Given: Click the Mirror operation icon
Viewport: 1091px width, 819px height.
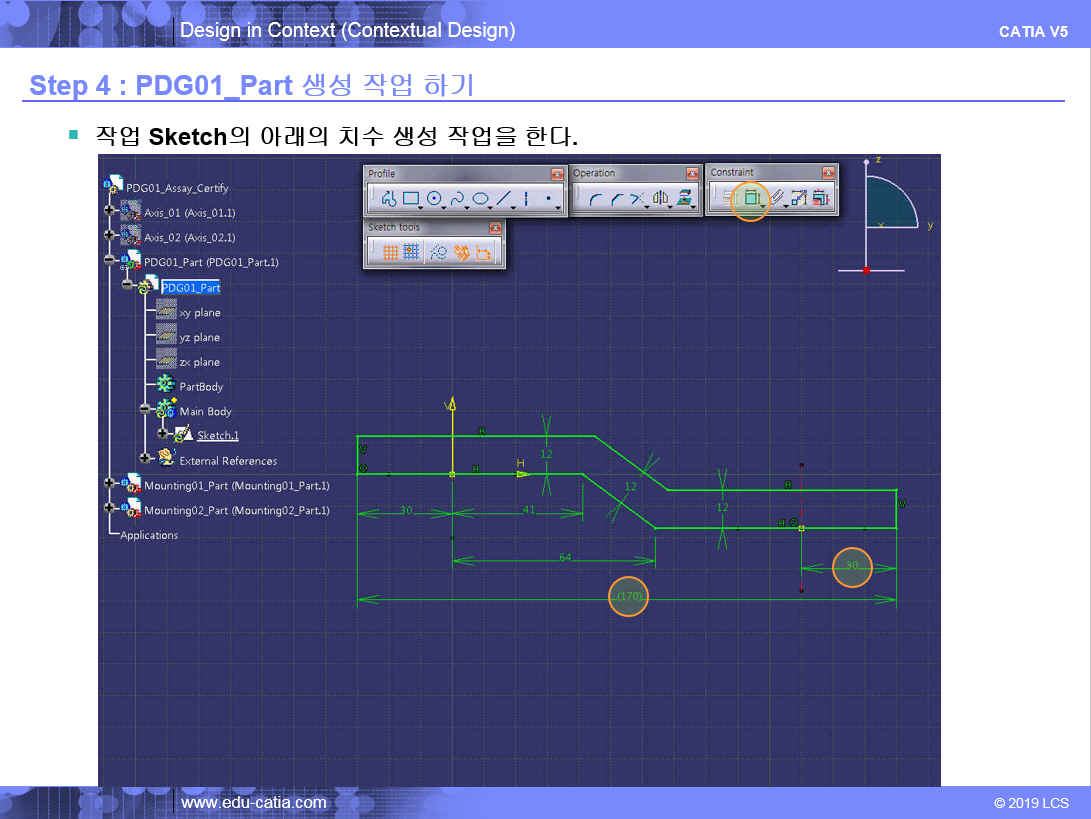Looking at the screenshot, I should pyautogui.click(x=660, y=199).
